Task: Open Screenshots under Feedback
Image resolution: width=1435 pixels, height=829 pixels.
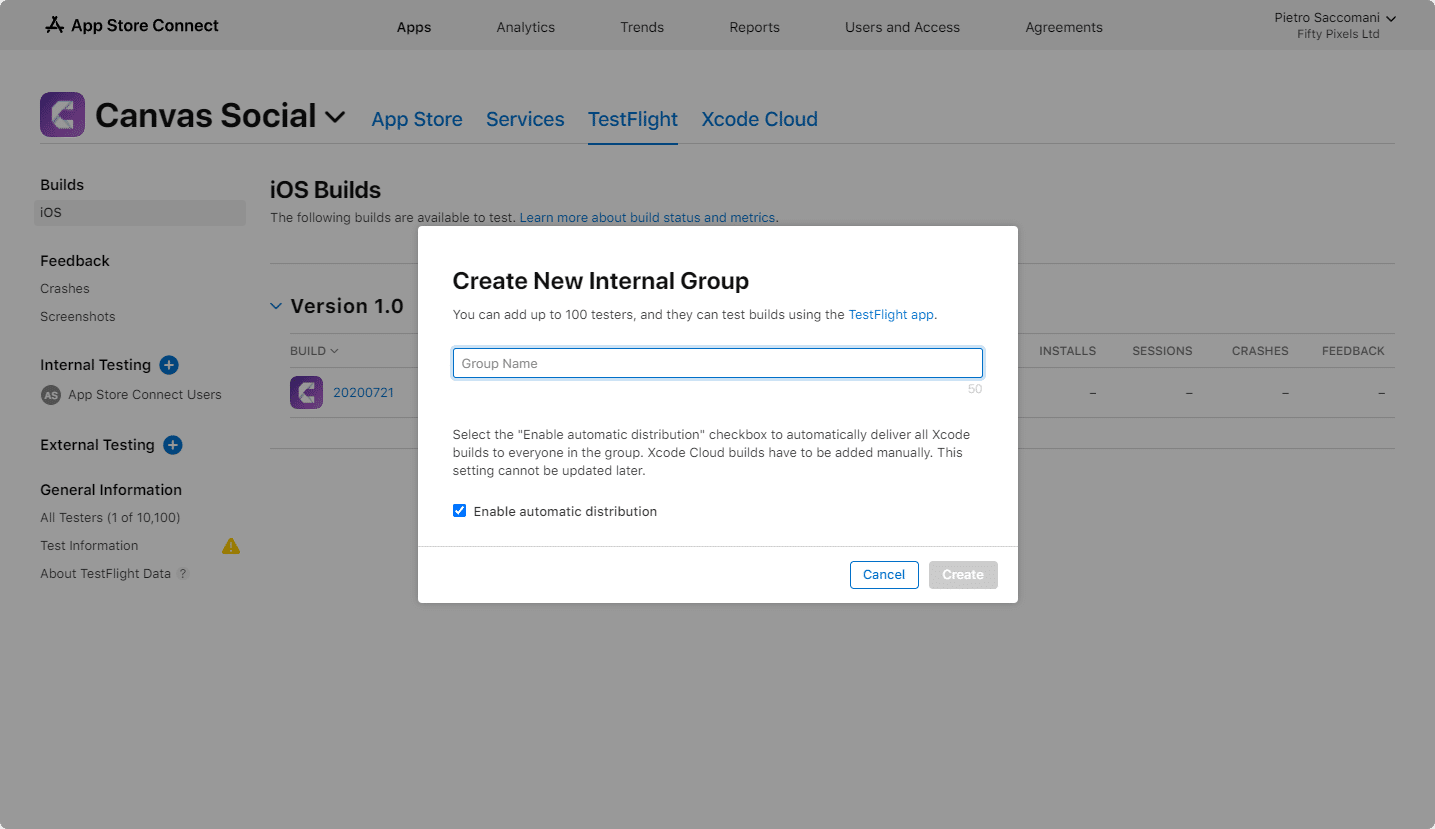Action: click(78, 317)
